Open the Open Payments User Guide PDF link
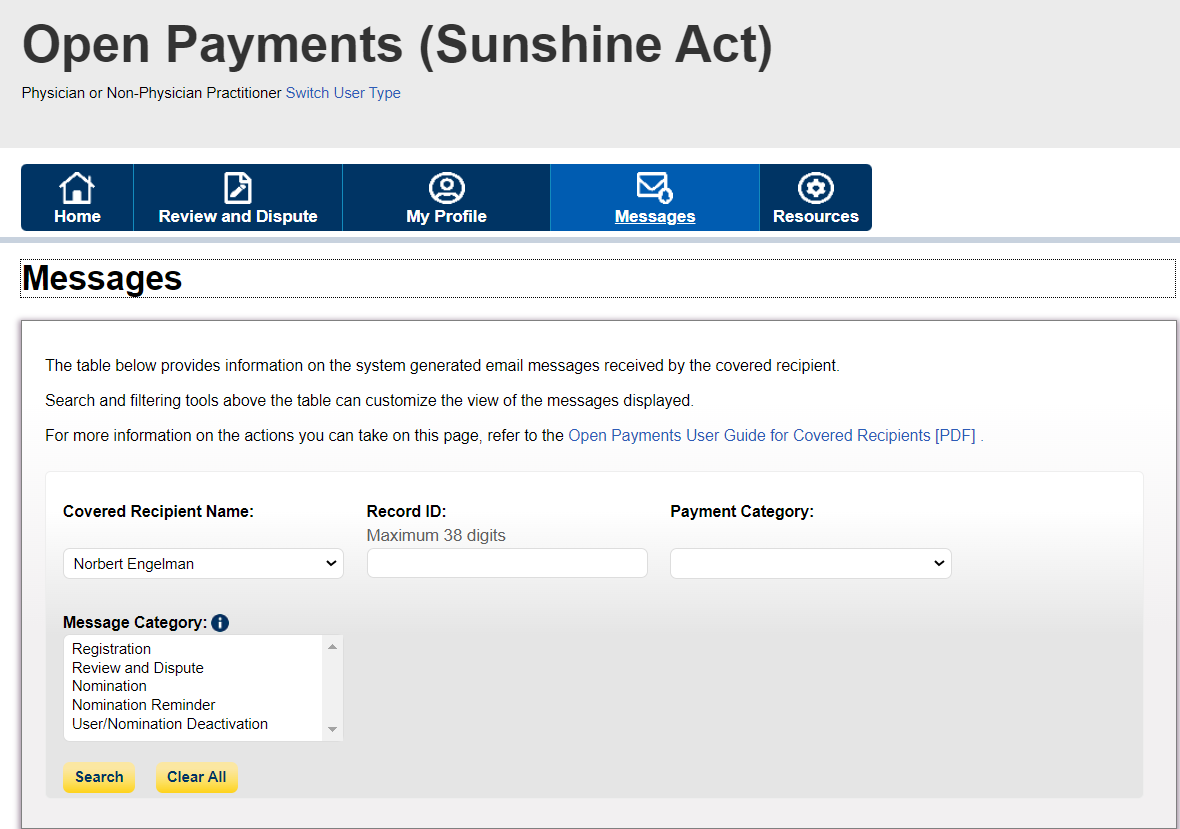 click(771, 436)
